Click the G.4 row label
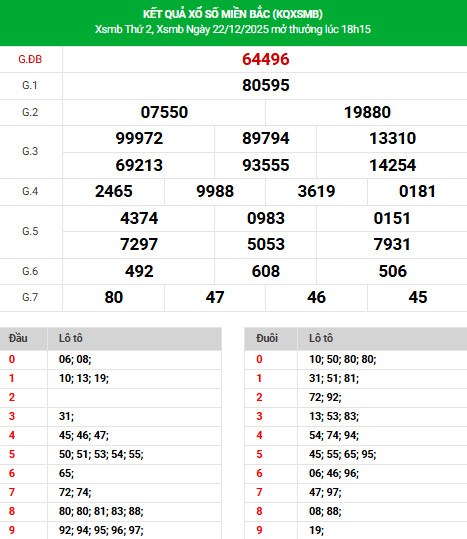467x539 pixels. pyautogui.click(x=30, y=191)
